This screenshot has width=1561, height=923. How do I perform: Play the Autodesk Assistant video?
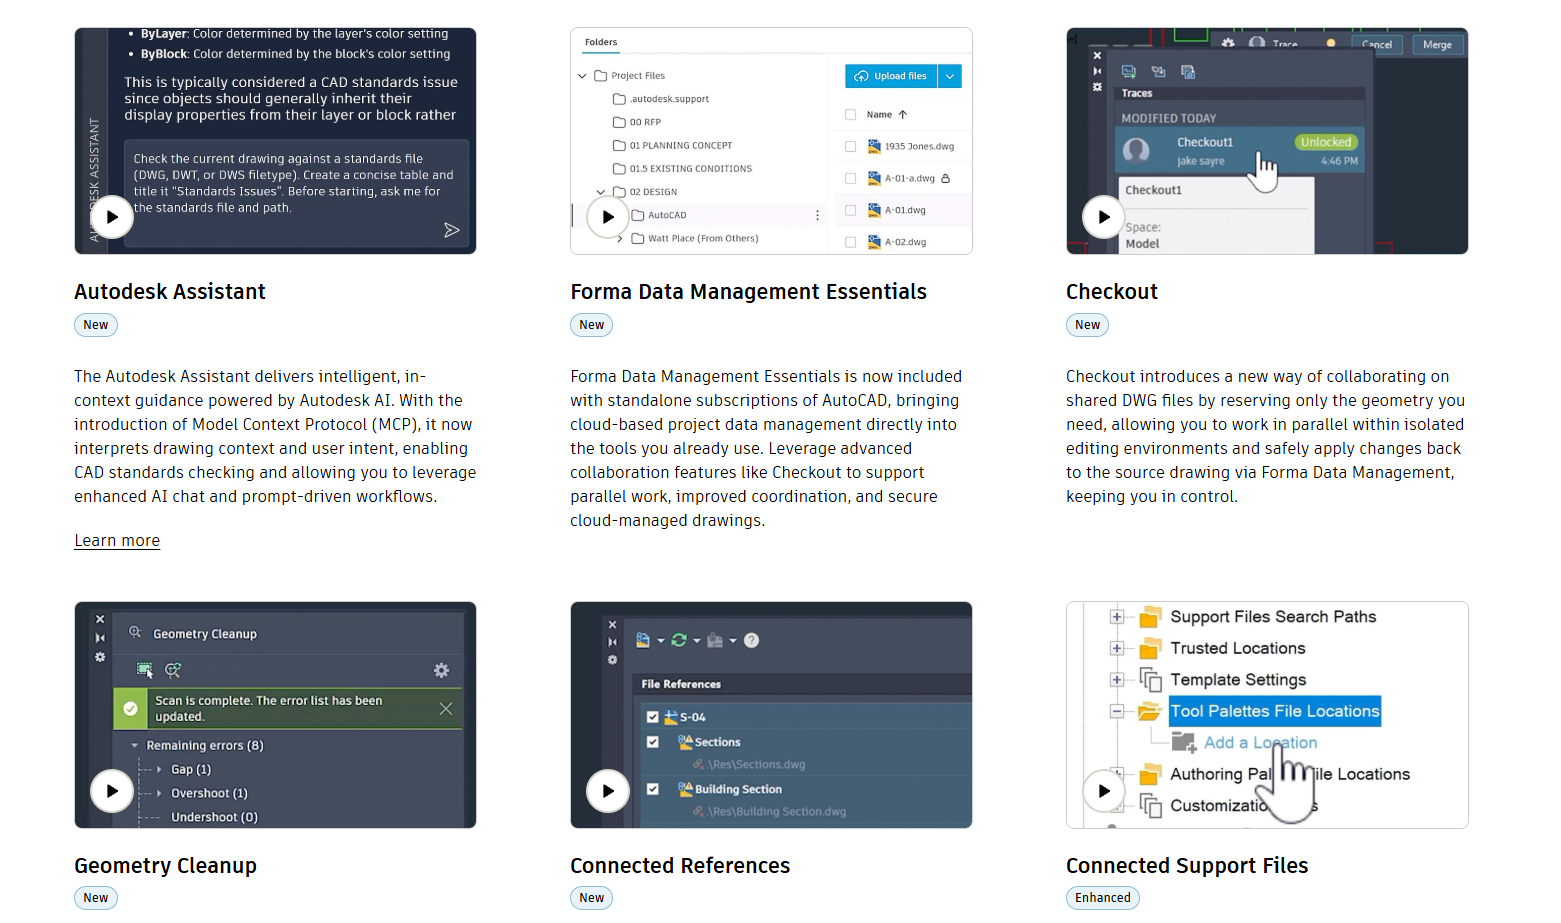[x=112, y=217]
